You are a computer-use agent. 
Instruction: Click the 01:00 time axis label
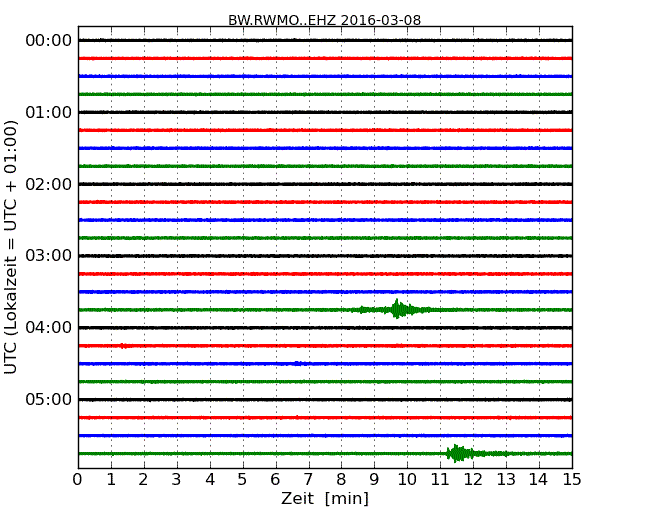point(49,112)
